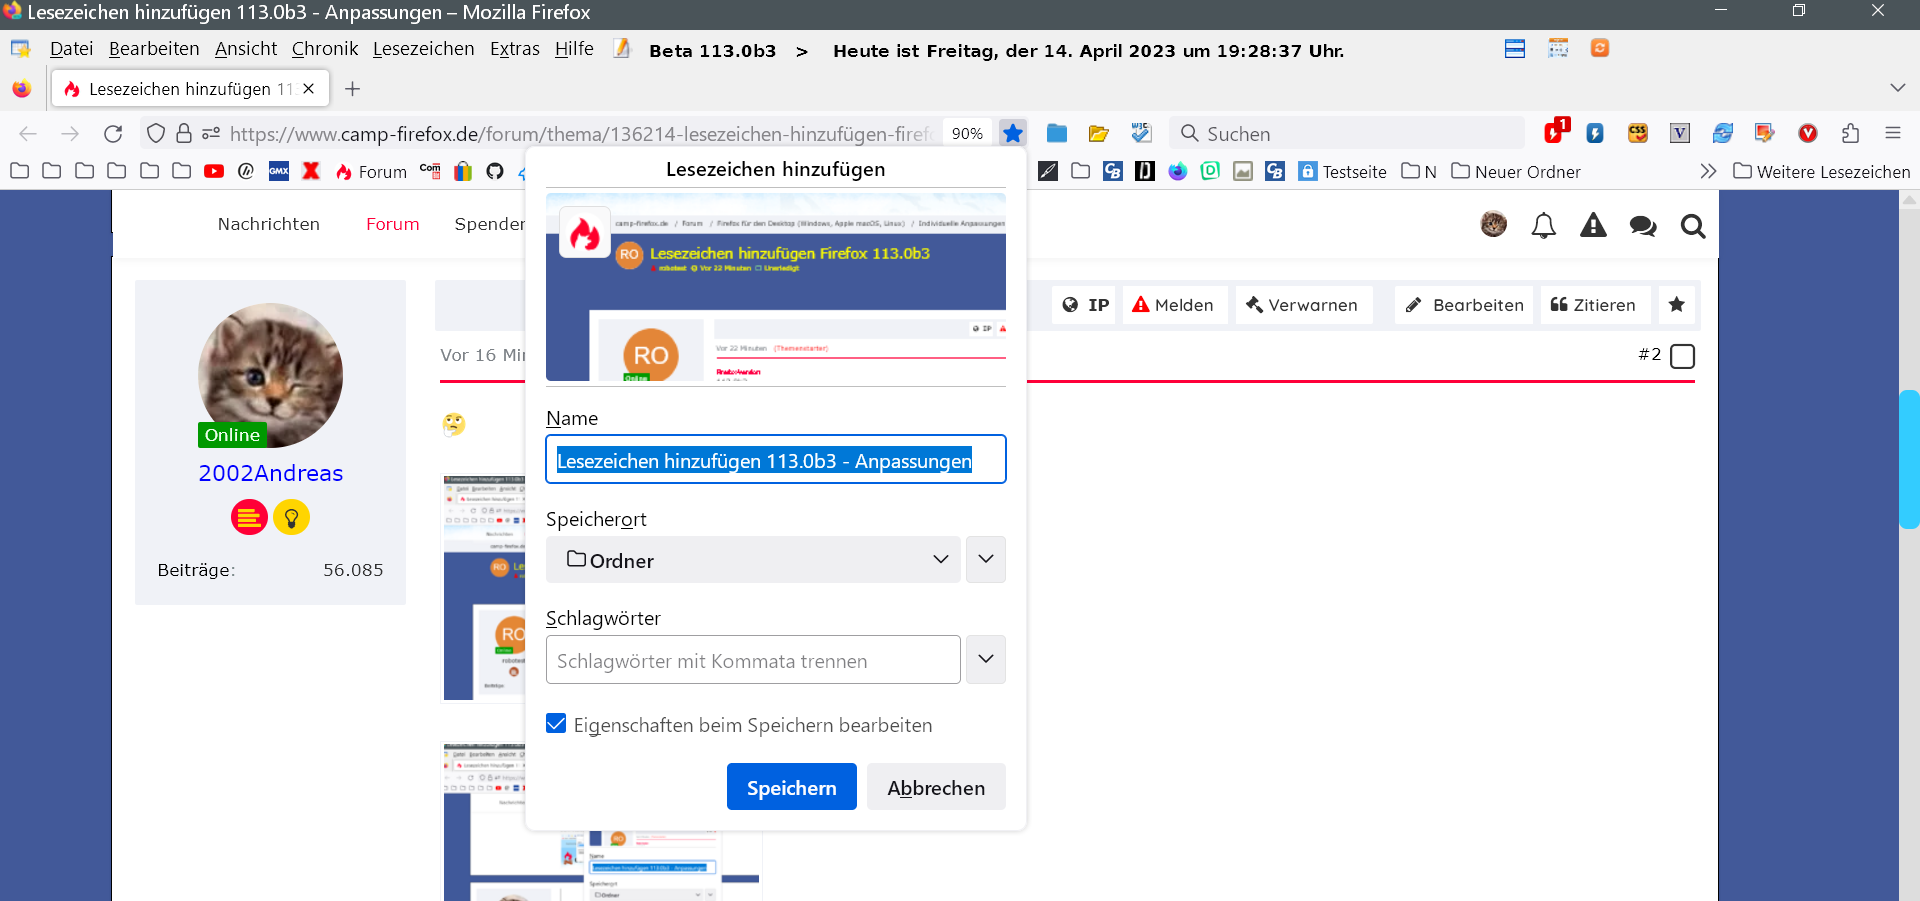Toggle 'Eigenschaften beim Speichern bearbeiten' checkbox
The height and width of the screenshot is (901, 1920).
pos(556,724)
